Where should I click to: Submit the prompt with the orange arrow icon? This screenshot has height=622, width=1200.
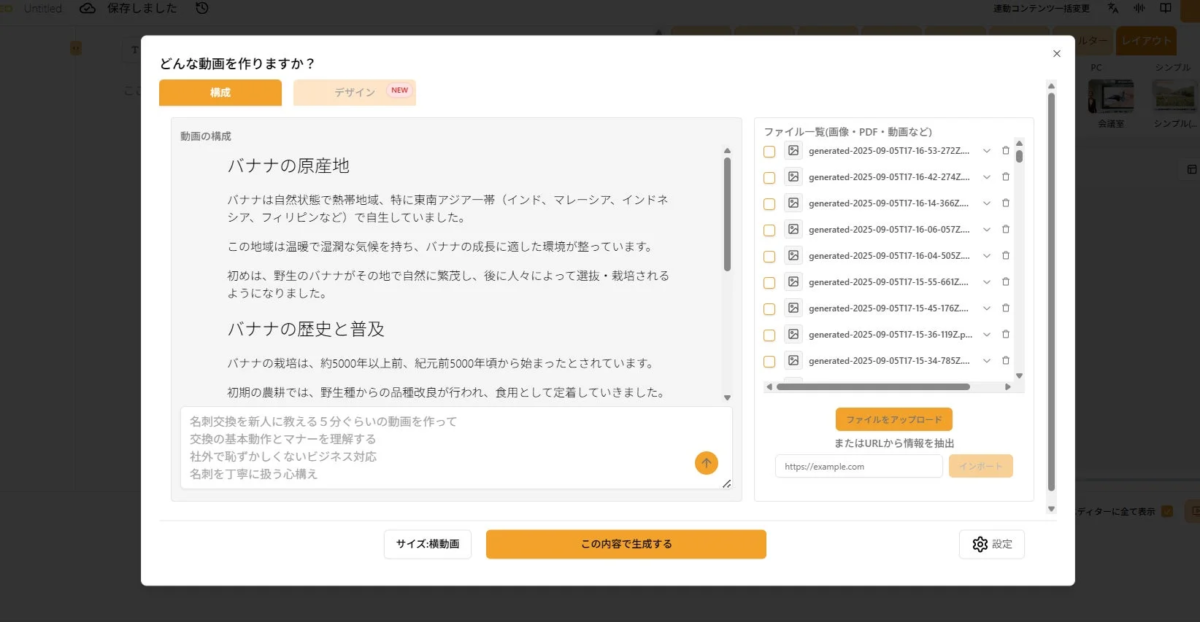click(x=706, y=463)
